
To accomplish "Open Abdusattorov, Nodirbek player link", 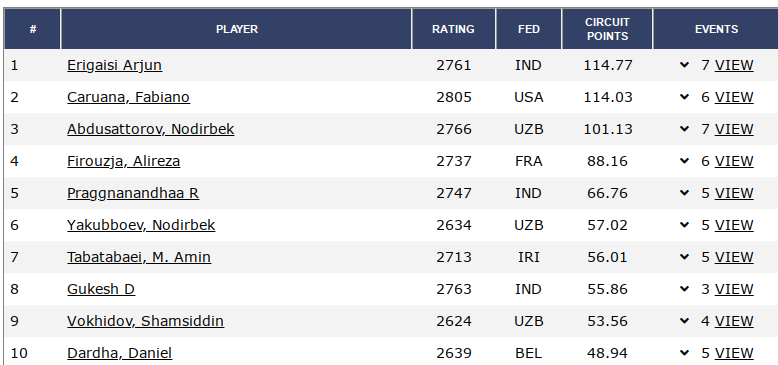I will 150,129.
